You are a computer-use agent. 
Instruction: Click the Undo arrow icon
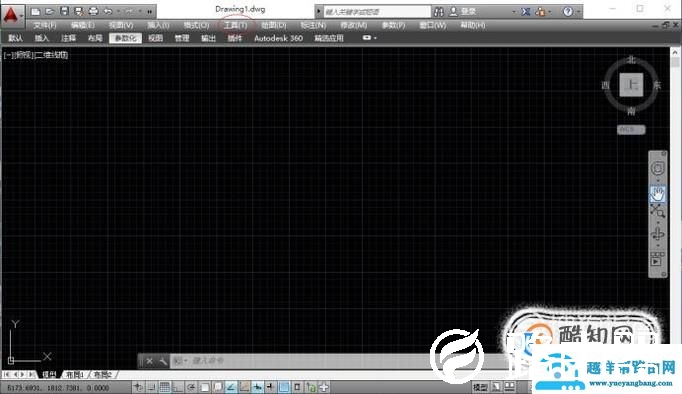[x=107, y=11]
